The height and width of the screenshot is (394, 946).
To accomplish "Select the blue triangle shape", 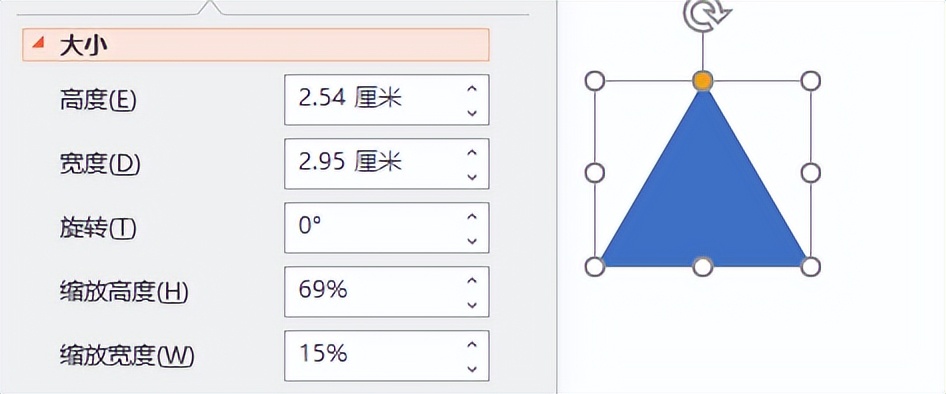I will tap(703, 199).
